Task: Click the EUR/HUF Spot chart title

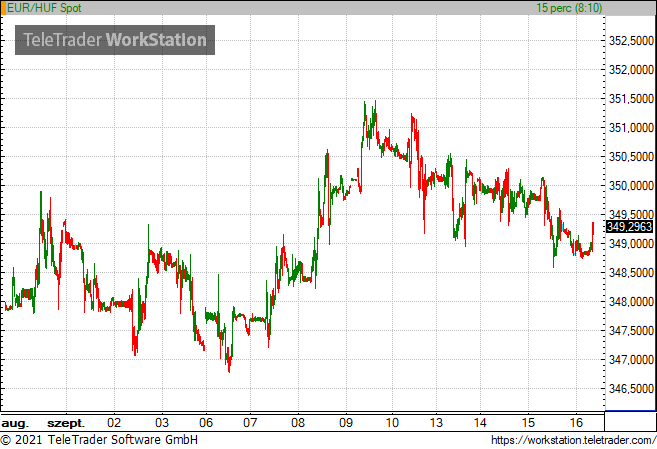Action: click(x=44, y=8)
